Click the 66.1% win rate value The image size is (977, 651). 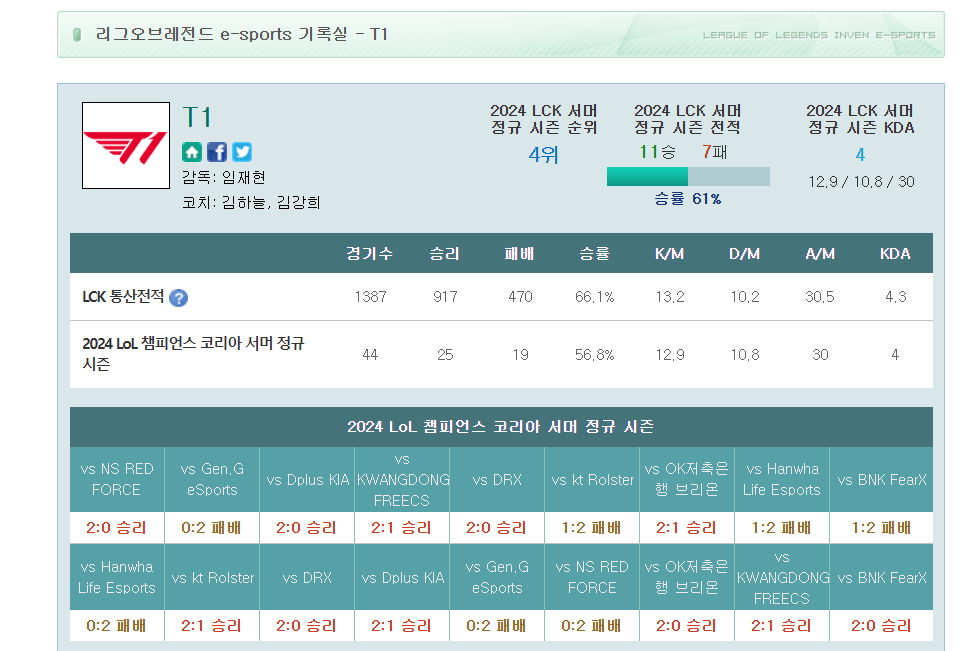pos(594,297)
